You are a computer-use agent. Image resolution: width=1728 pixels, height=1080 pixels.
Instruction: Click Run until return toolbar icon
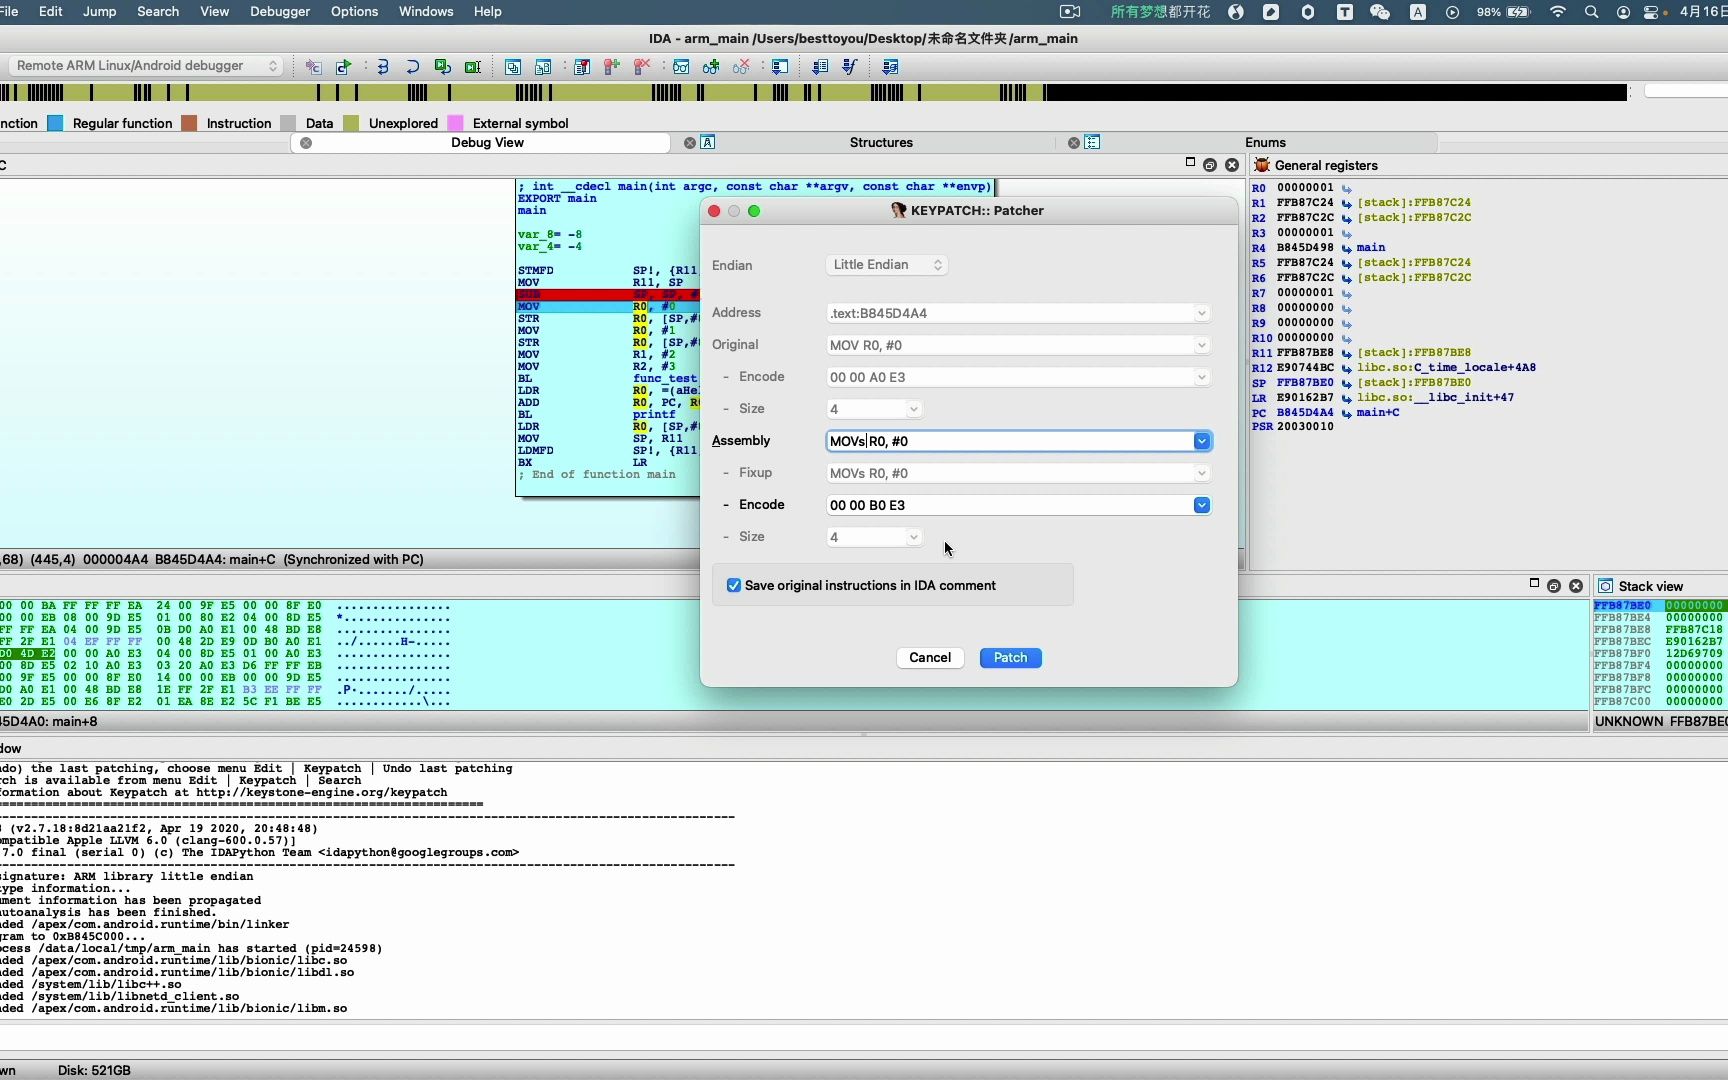442,67
